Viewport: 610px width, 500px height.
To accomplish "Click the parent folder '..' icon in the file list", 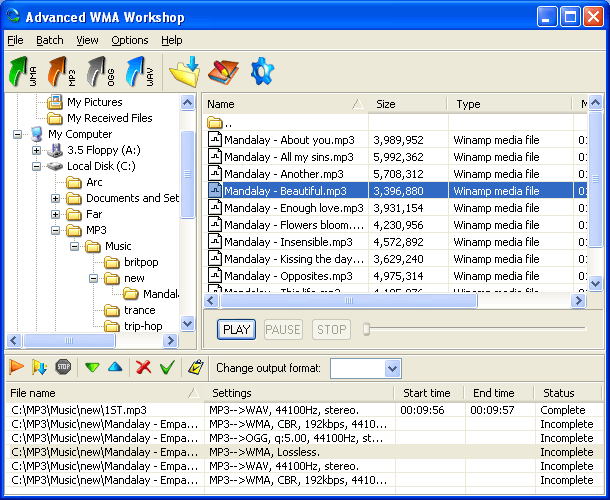I will [x=214, y=123].
